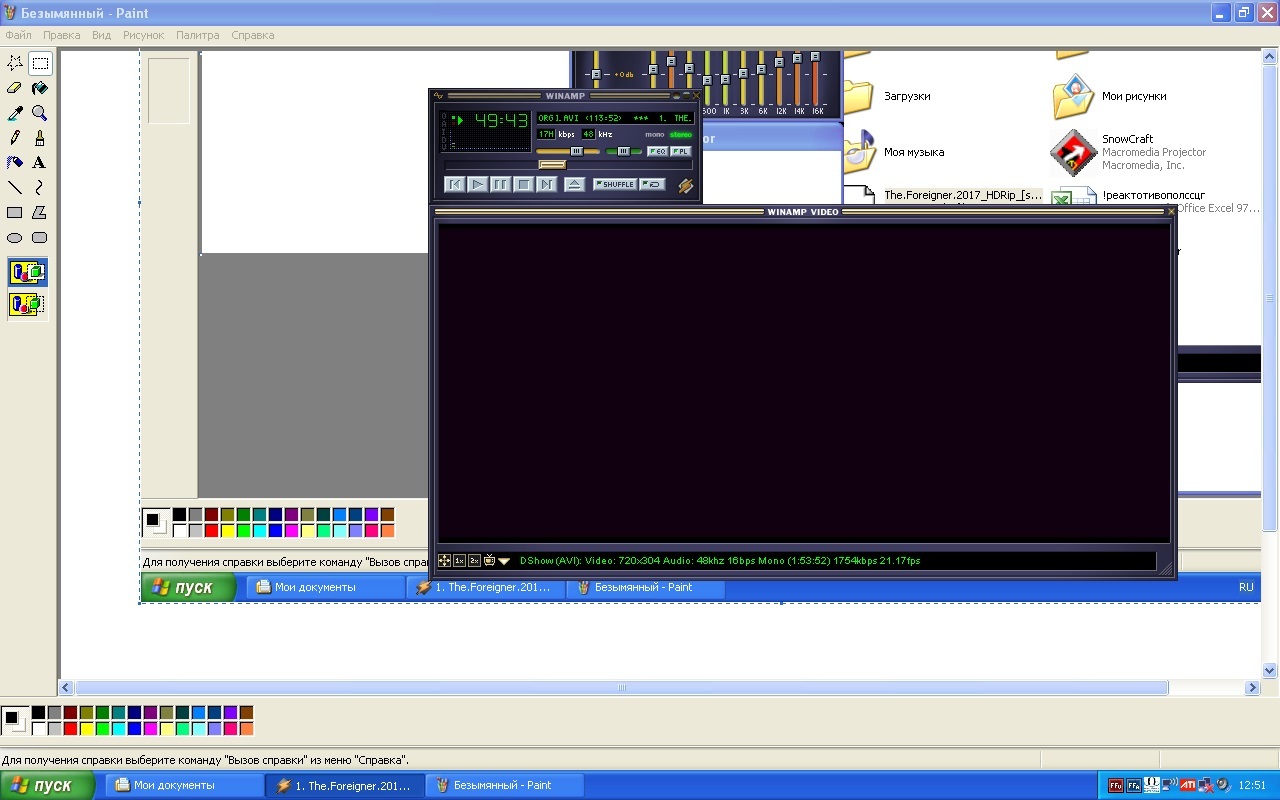The width and height of the screenshot is (1280, 800).
Task: Select the rectangular Select tool
Action: pyautogui.click(x=40, y=63)
